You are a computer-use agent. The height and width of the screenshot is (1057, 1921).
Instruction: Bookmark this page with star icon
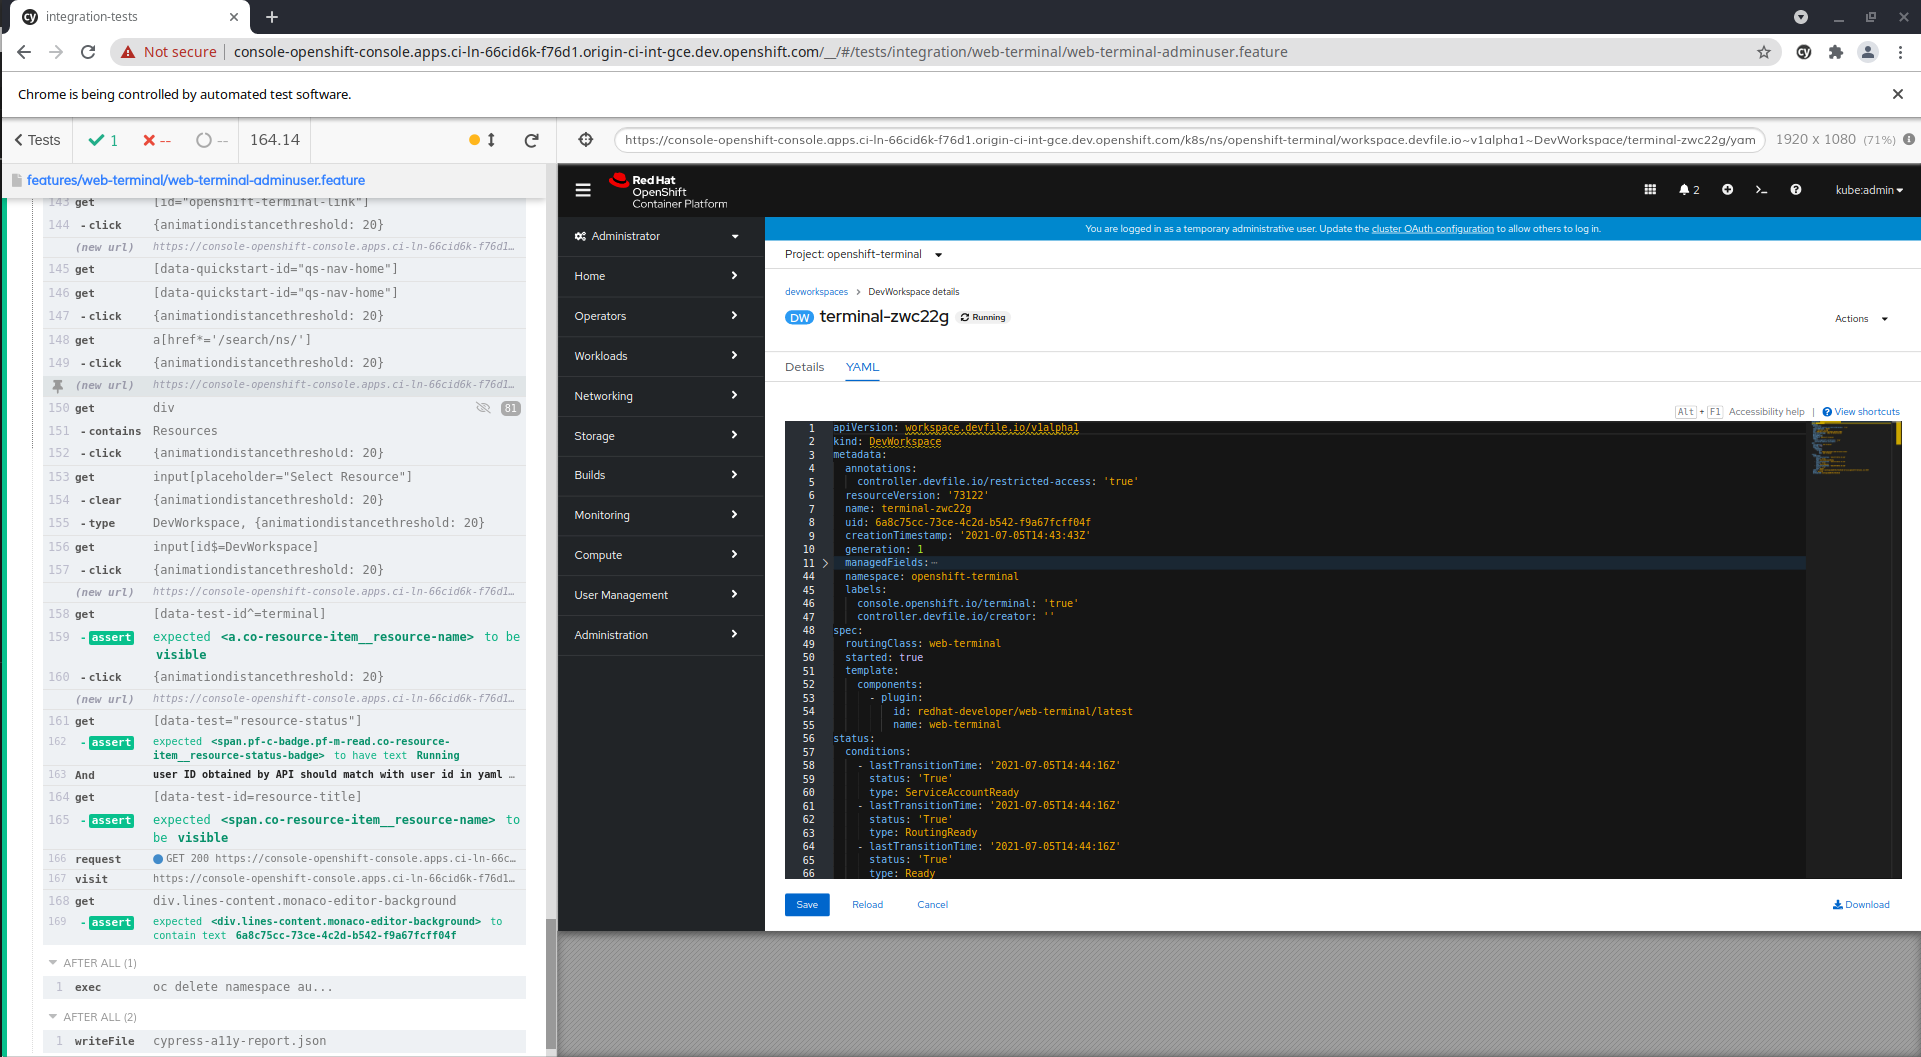[1764, 52]
